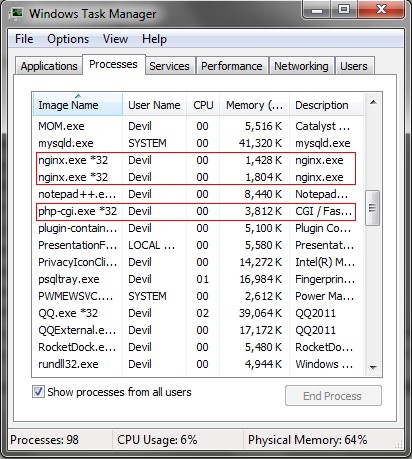The width and height of the screenshot is (412, 459).
Task: Select the MOM.exe process row
Action: pos(198,126)
